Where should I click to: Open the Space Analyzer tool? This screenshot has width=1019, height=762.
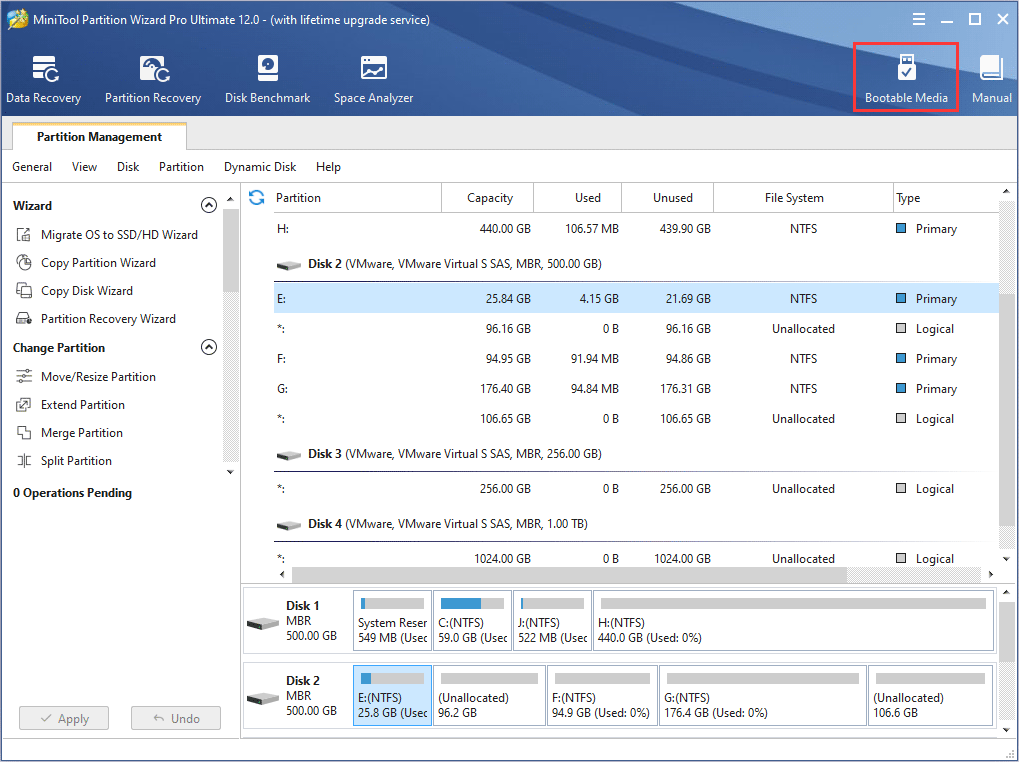pos(373,80)
